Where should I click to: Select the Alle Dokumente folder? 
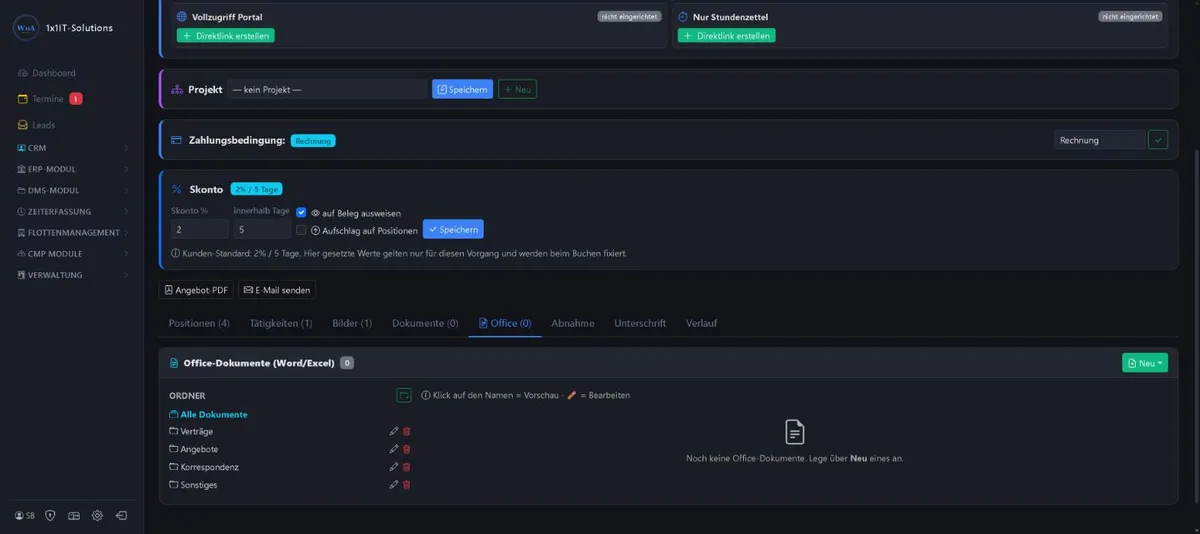click(x=208, y=414)
